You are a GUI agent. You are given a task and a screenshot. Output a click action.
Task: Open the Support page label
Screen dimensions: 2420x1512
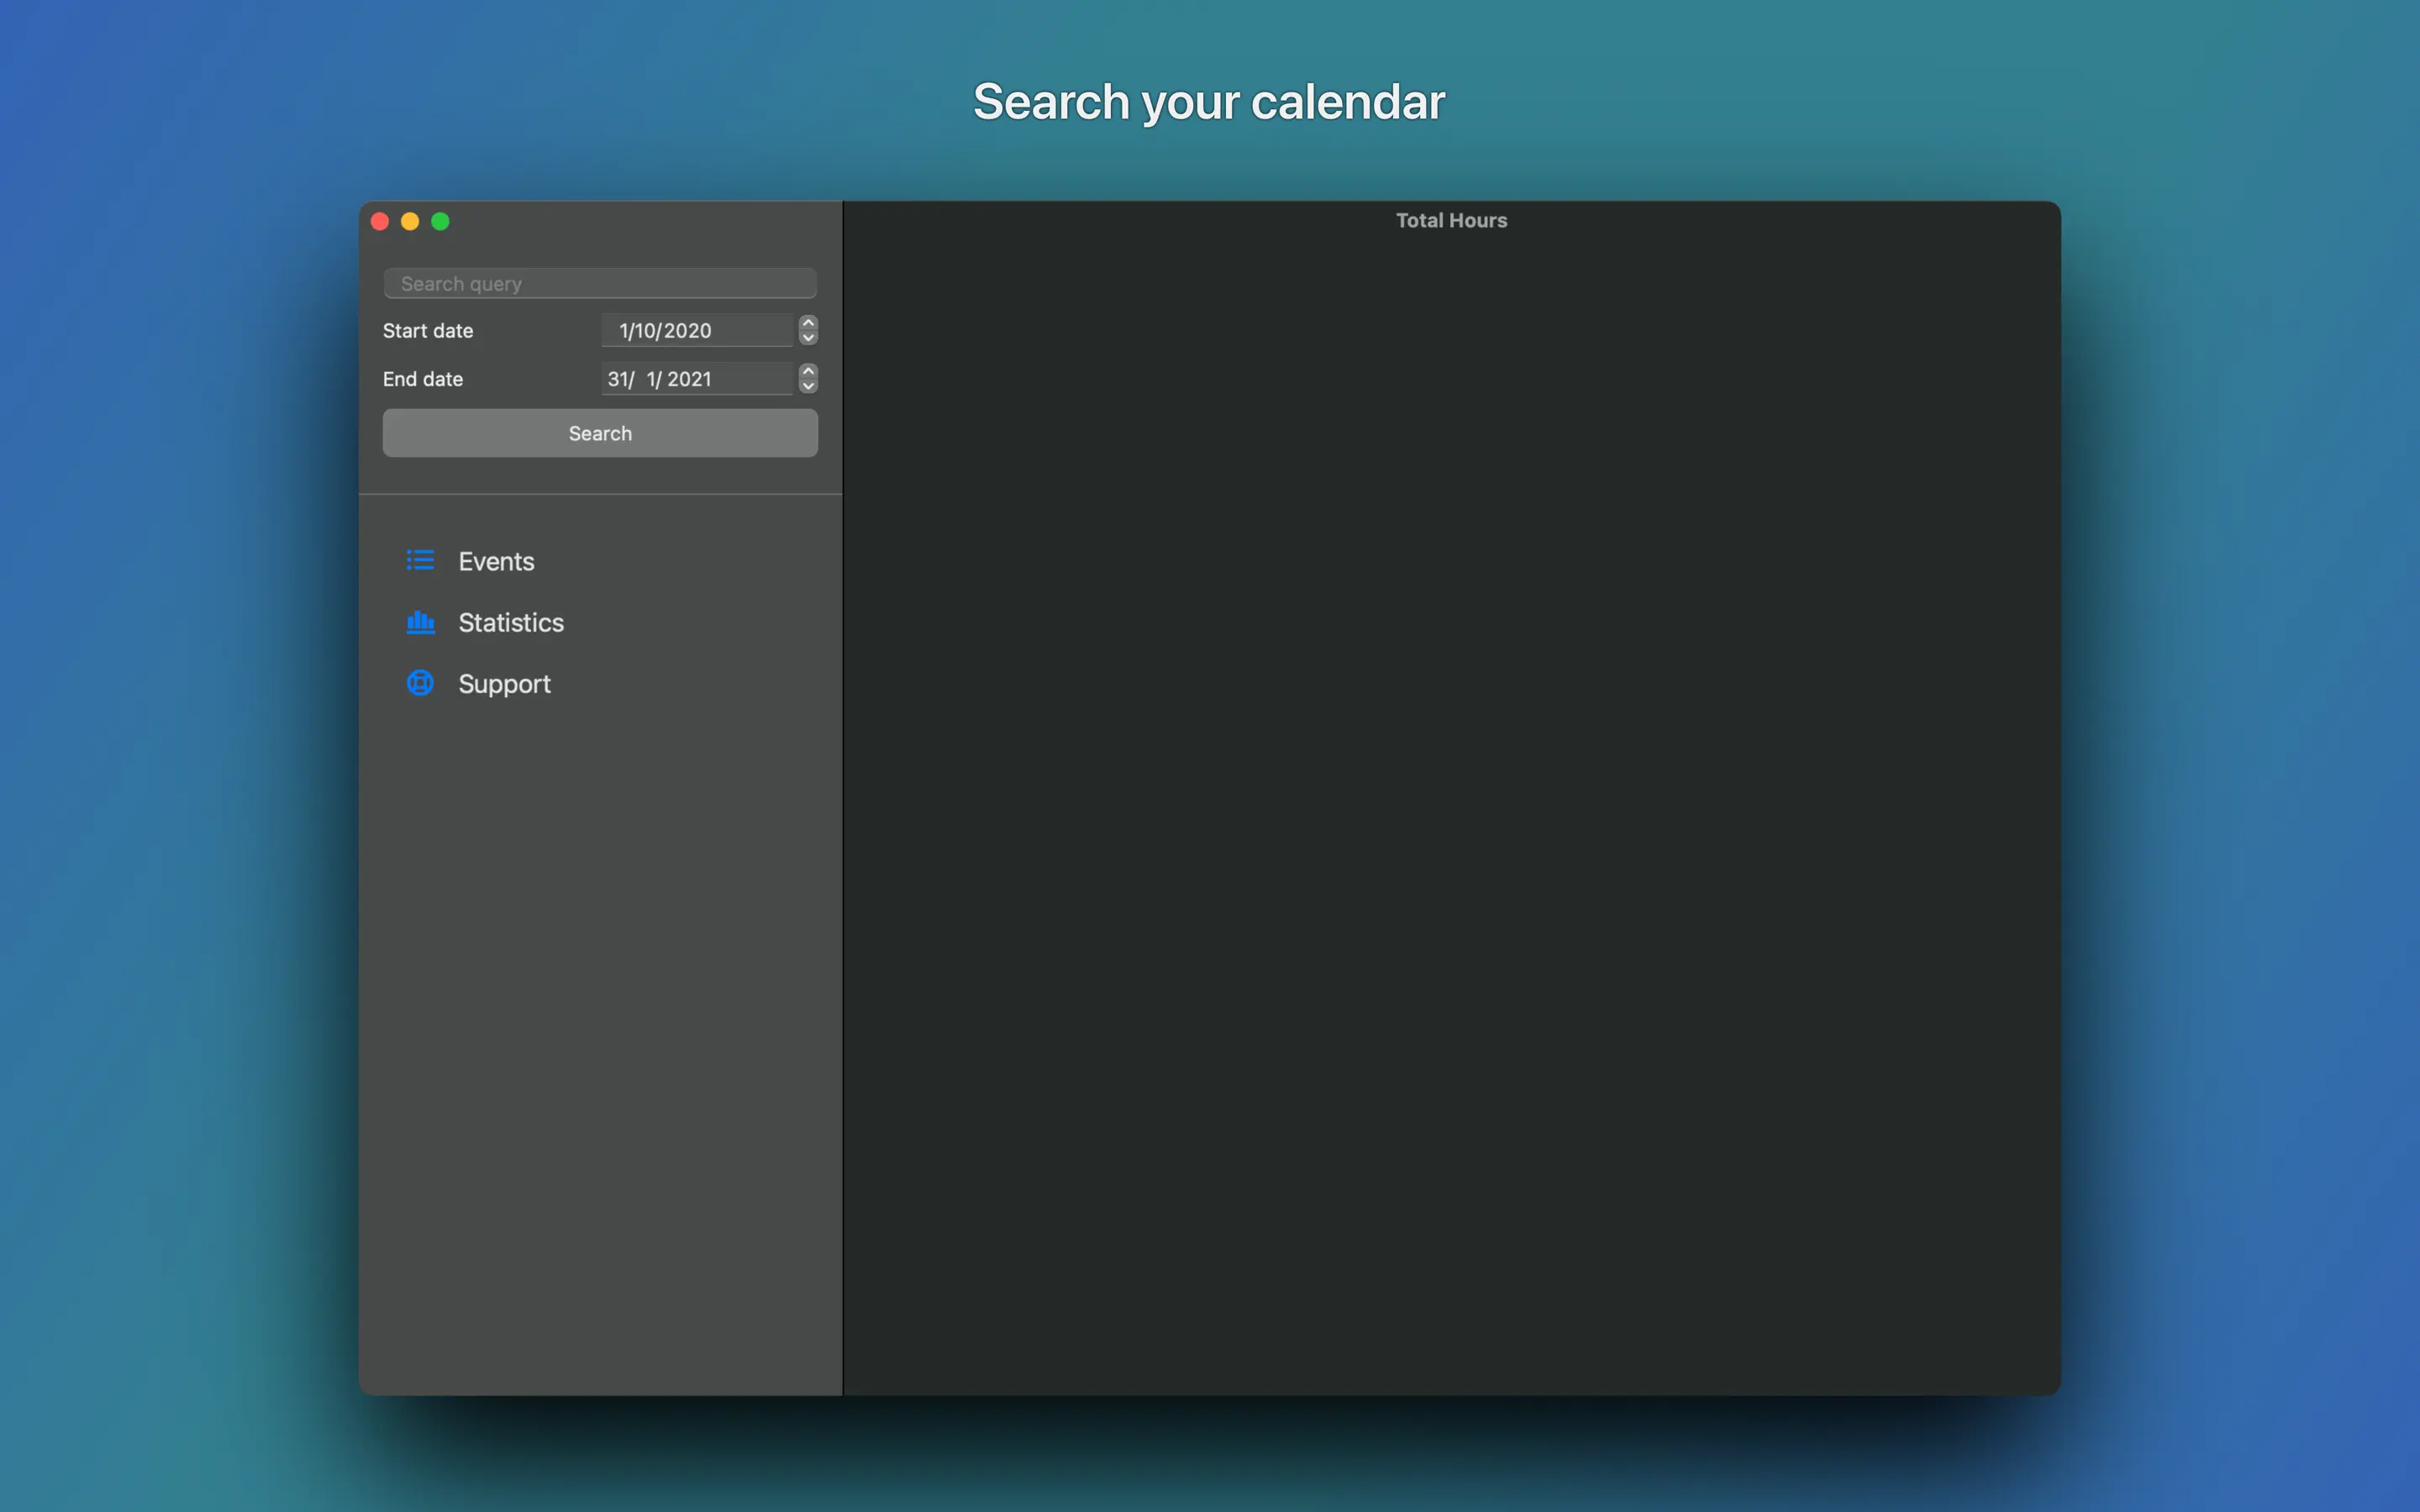point(504,683)
